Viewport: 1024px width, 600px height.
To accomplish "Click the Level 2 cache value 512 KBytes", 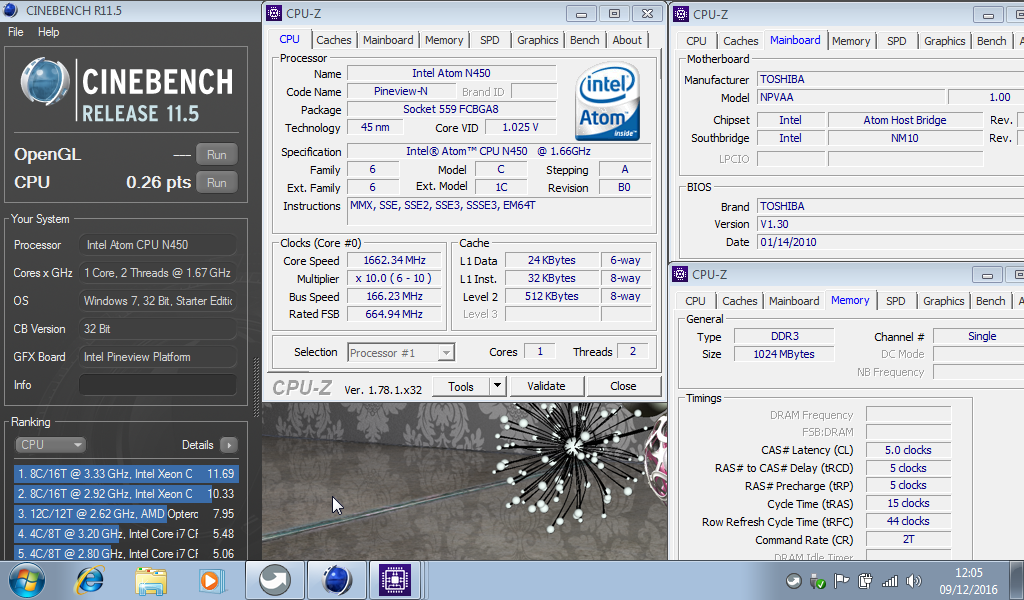I will 552,296.
